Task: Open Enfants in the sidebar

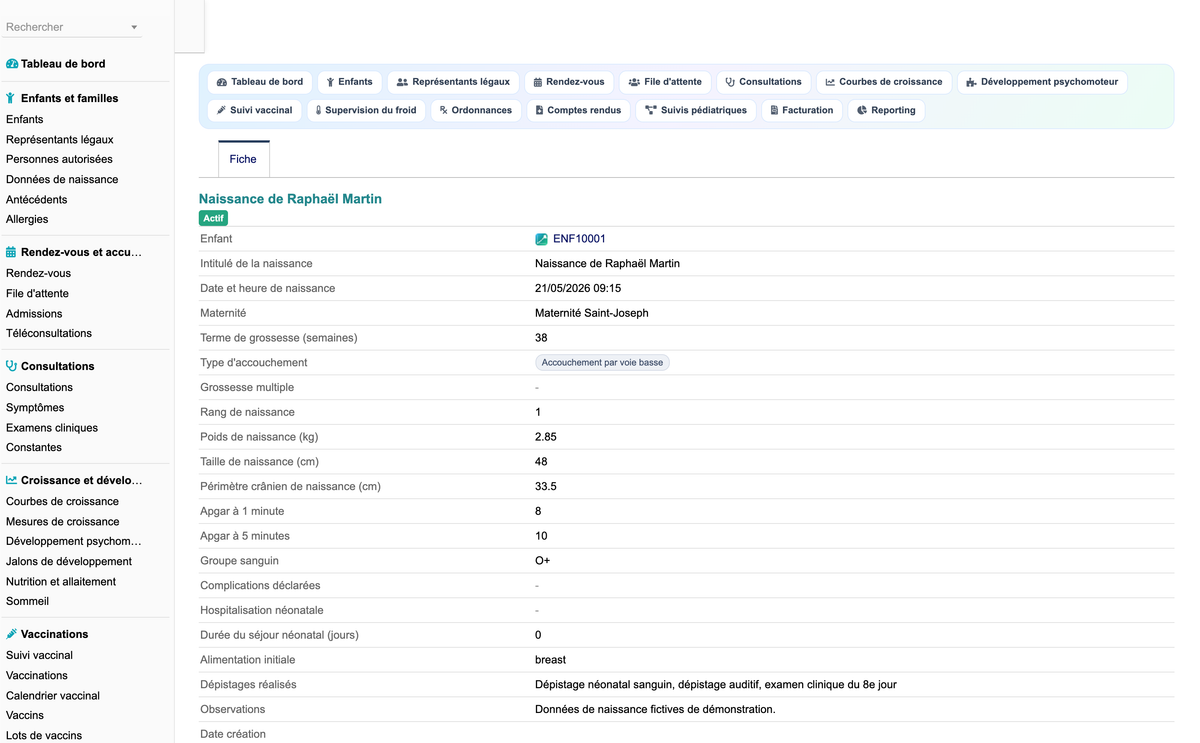Action: pyautogui.click(x=24, y=119)
